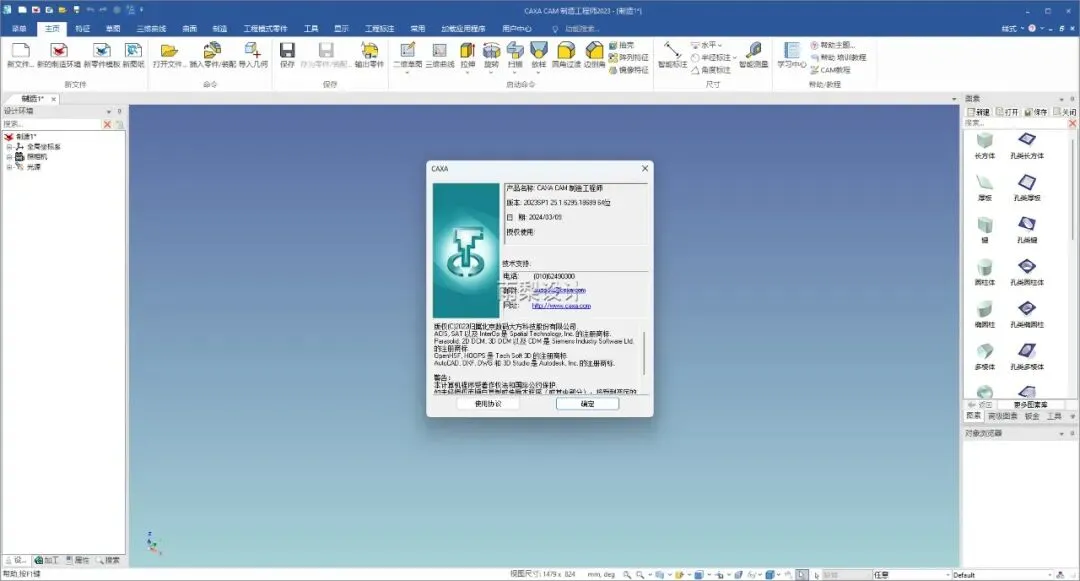Close the CAXA about dialog
The image size is (1080, 581).
pyautogui.click(x=645, y=168)
